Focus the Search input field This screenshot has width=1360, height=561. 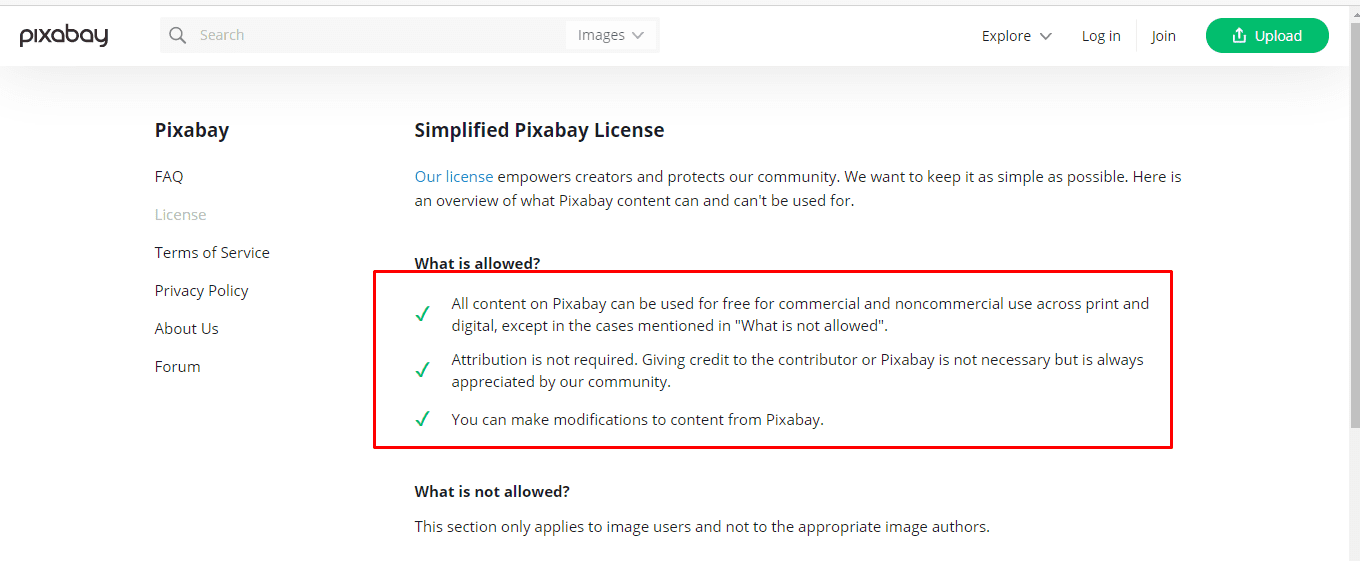point(380,36)
